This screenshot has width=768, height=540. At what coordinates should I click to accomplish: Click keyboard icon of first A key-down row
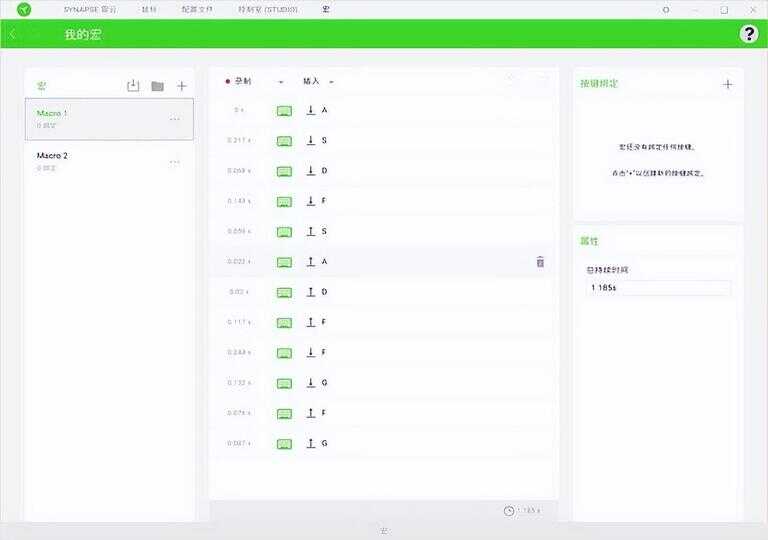pyautogui.click(x=284, y=110)
